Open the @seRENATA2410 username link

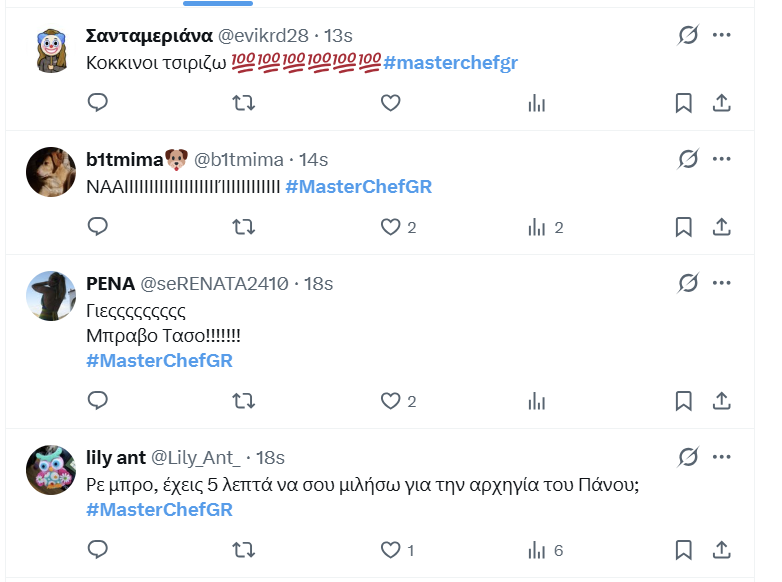pos(214,284)
